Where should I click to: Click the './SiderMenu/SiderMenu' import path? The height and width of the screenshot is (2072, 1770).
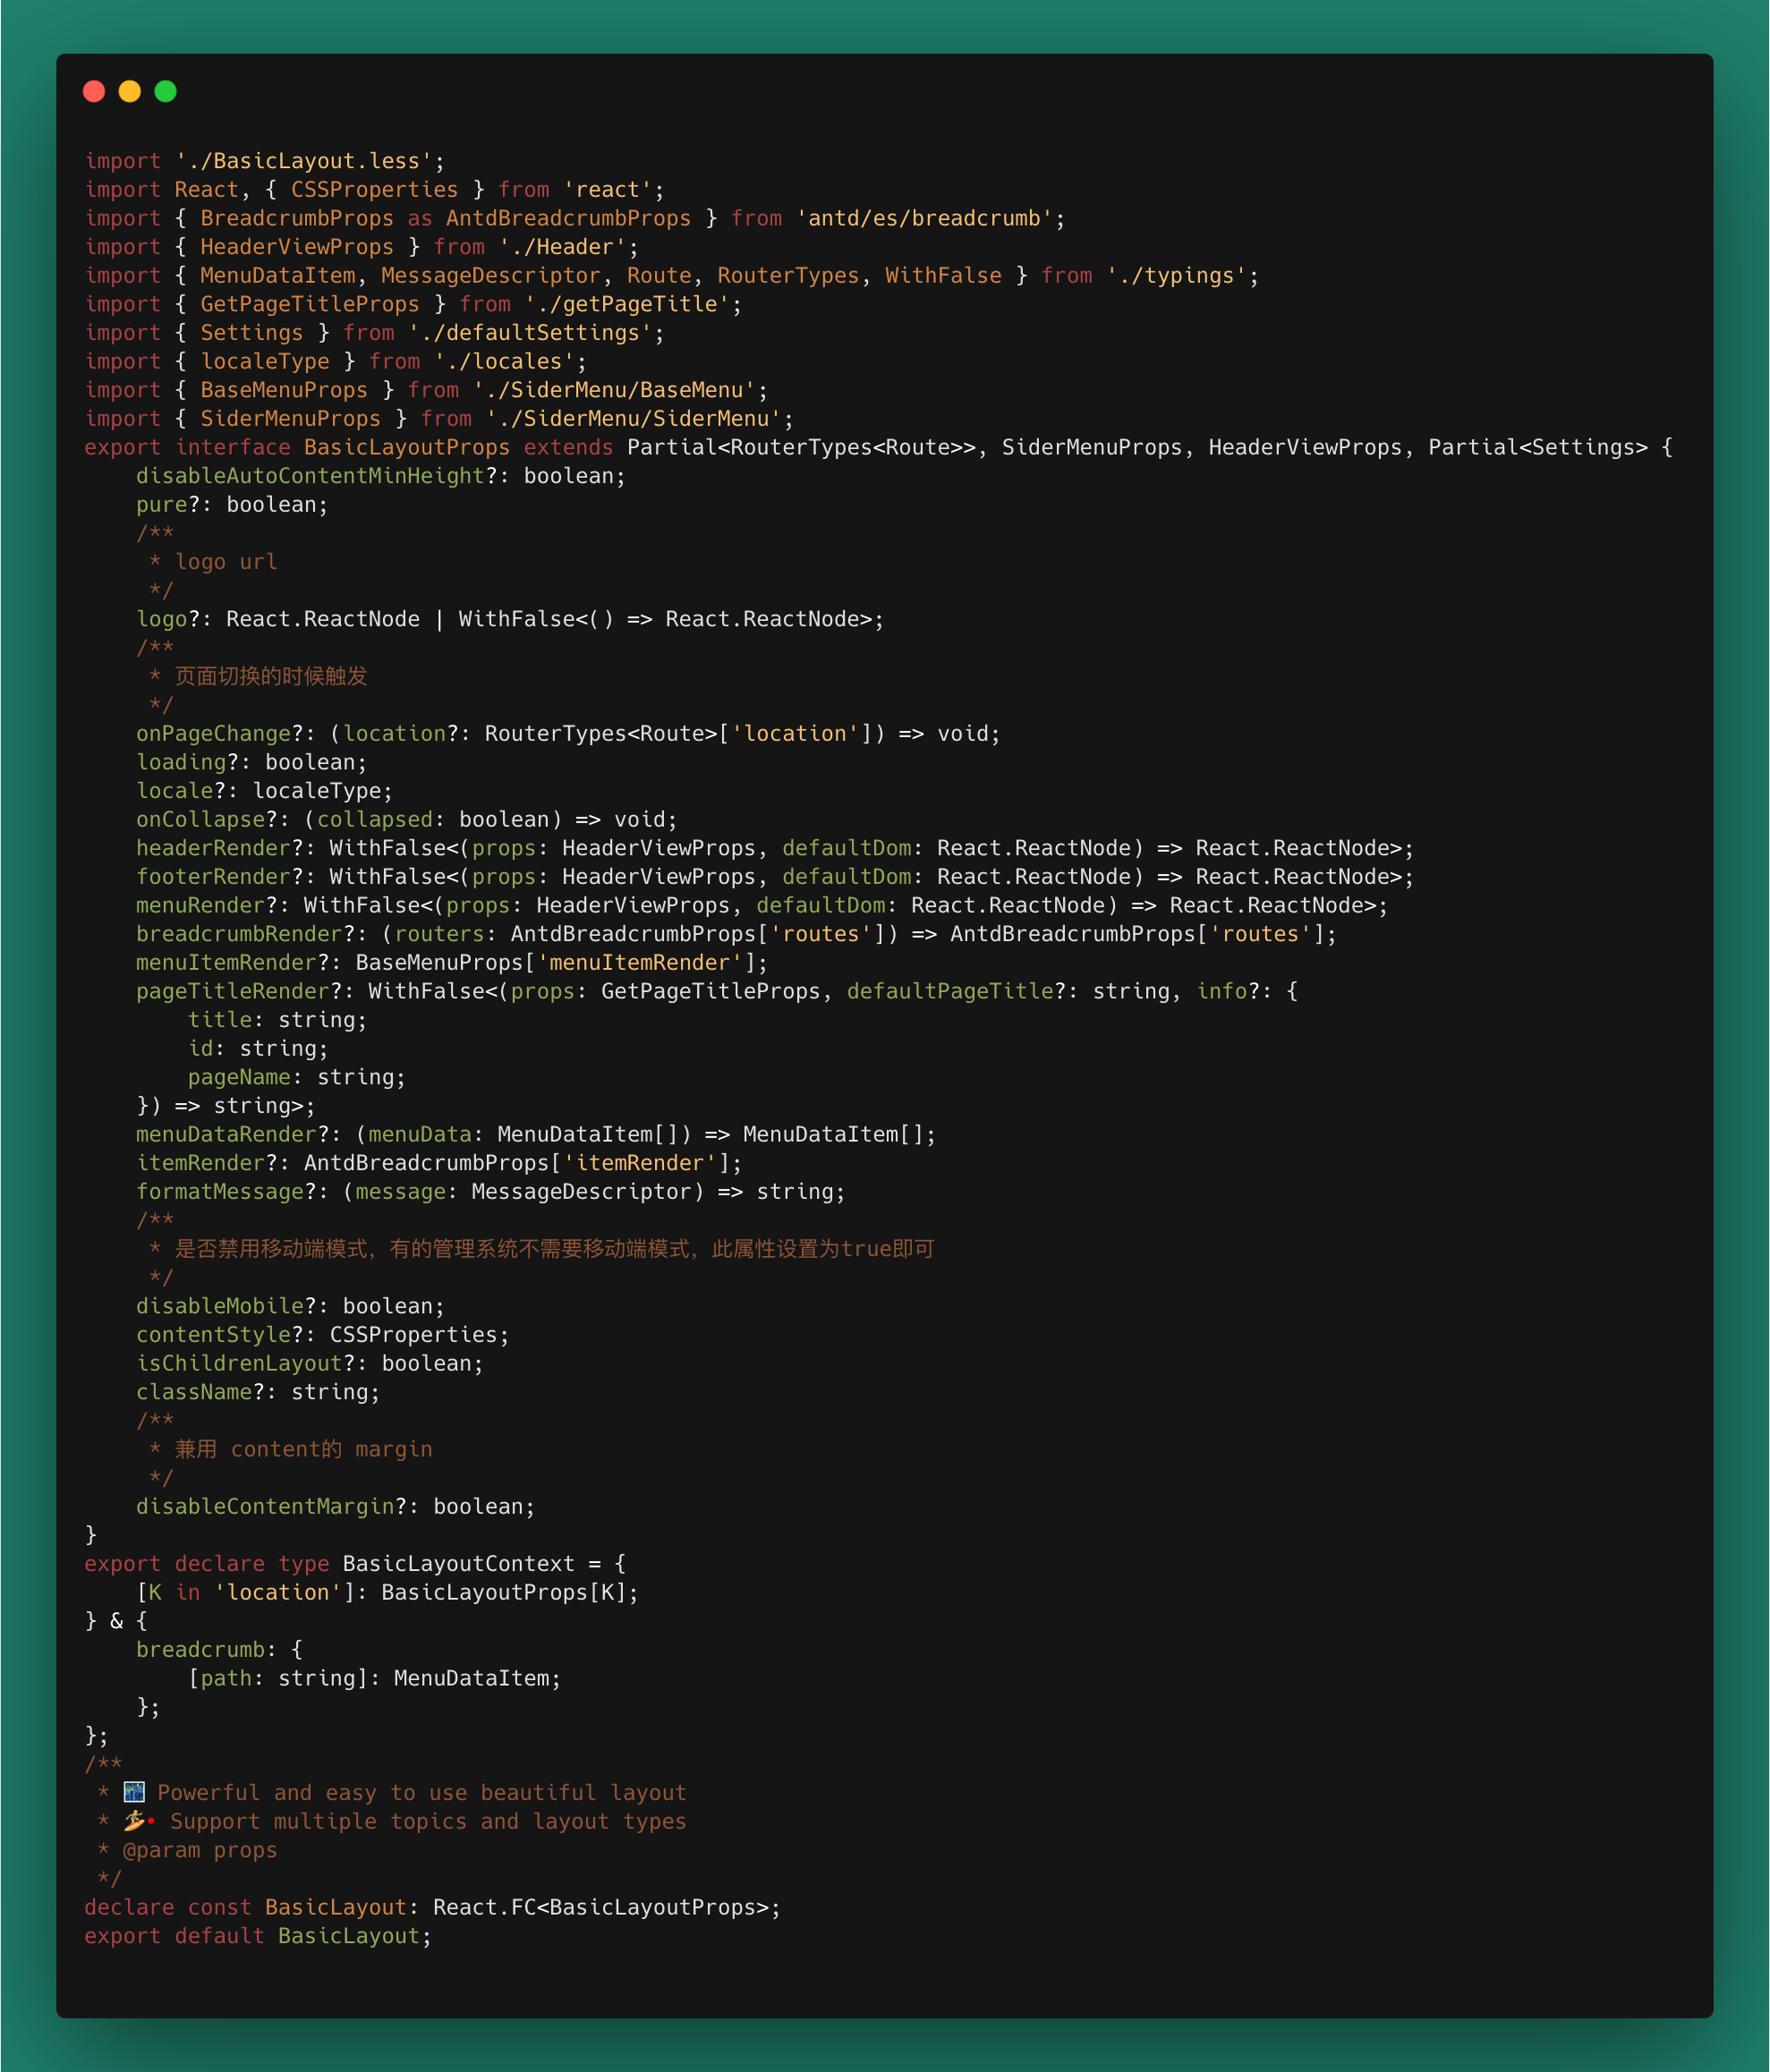tap(633, 419)
